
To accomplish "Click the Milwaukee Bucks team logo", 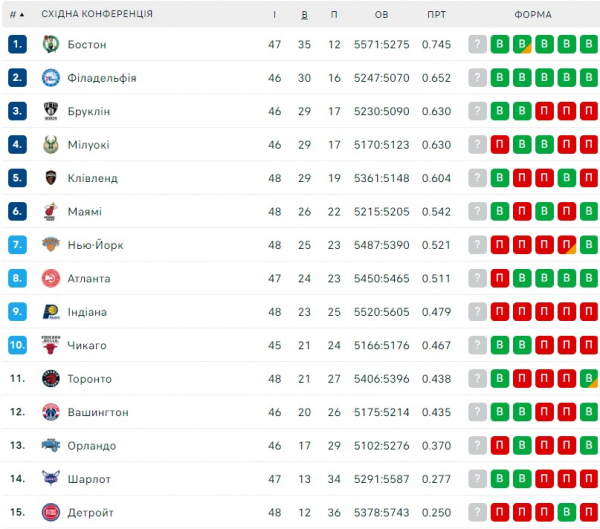I will [51, 145].
